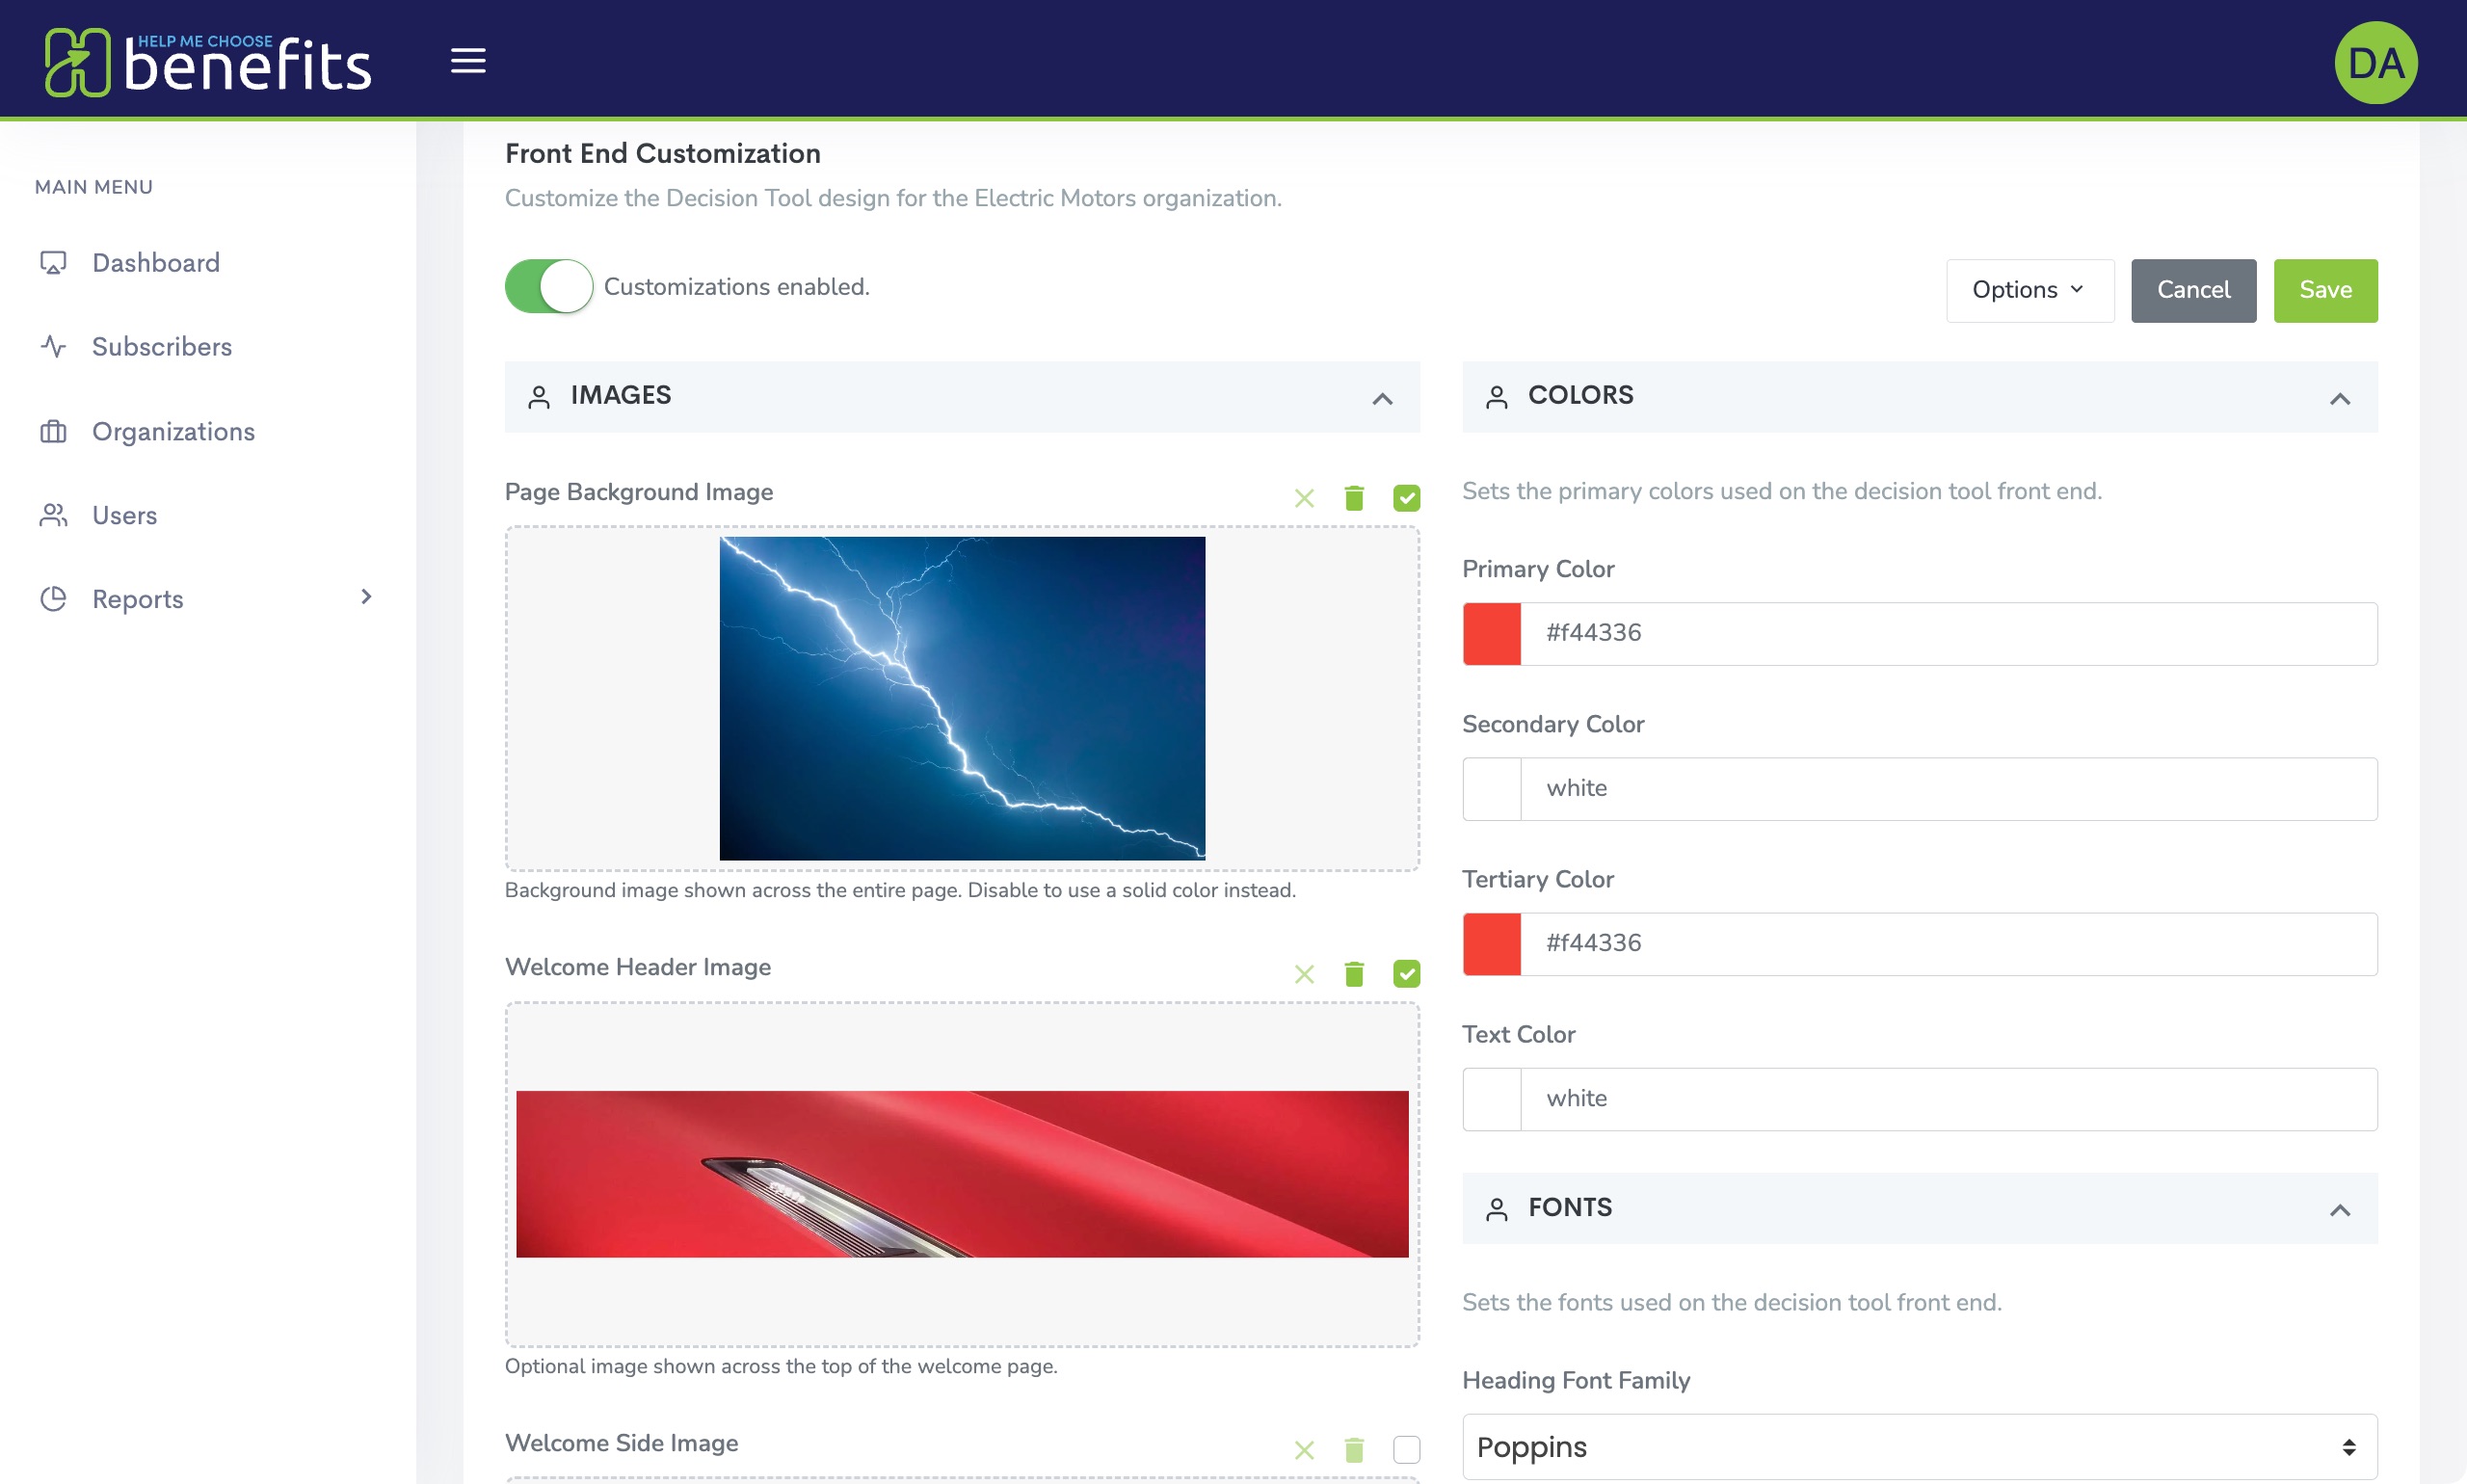Collapse the FONTS section chevron
2467x1484 pixels.
[2339, 1210]
